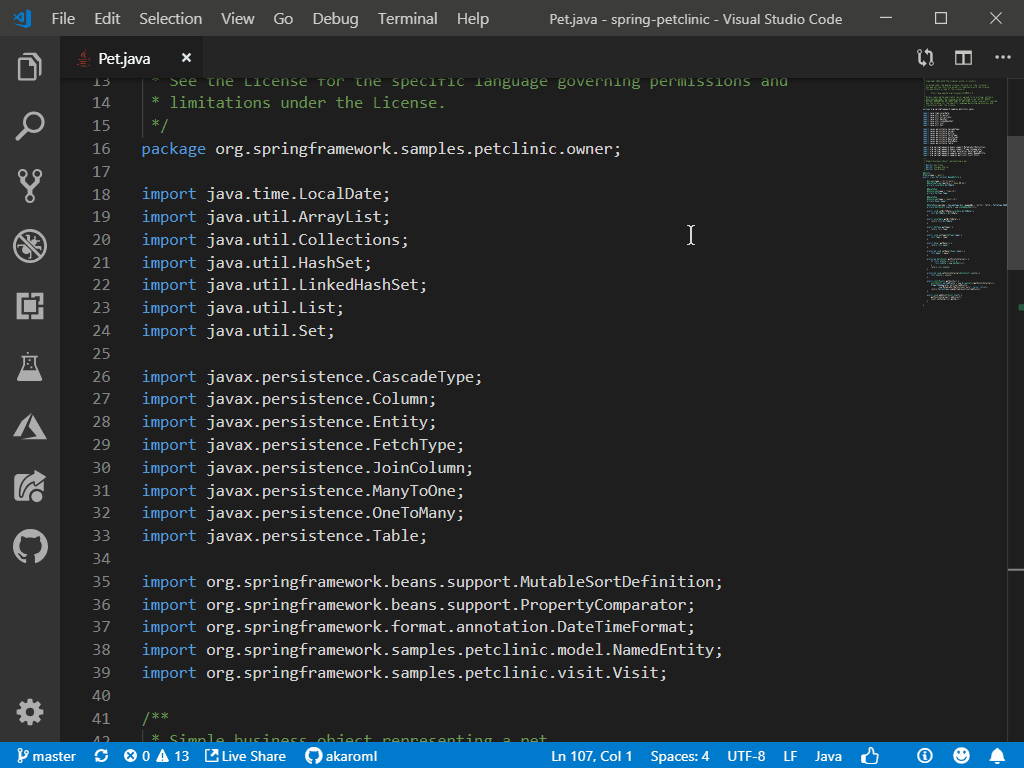1024x768 pixels.
Task: Open the Debug menu
Action: [334, 18]
